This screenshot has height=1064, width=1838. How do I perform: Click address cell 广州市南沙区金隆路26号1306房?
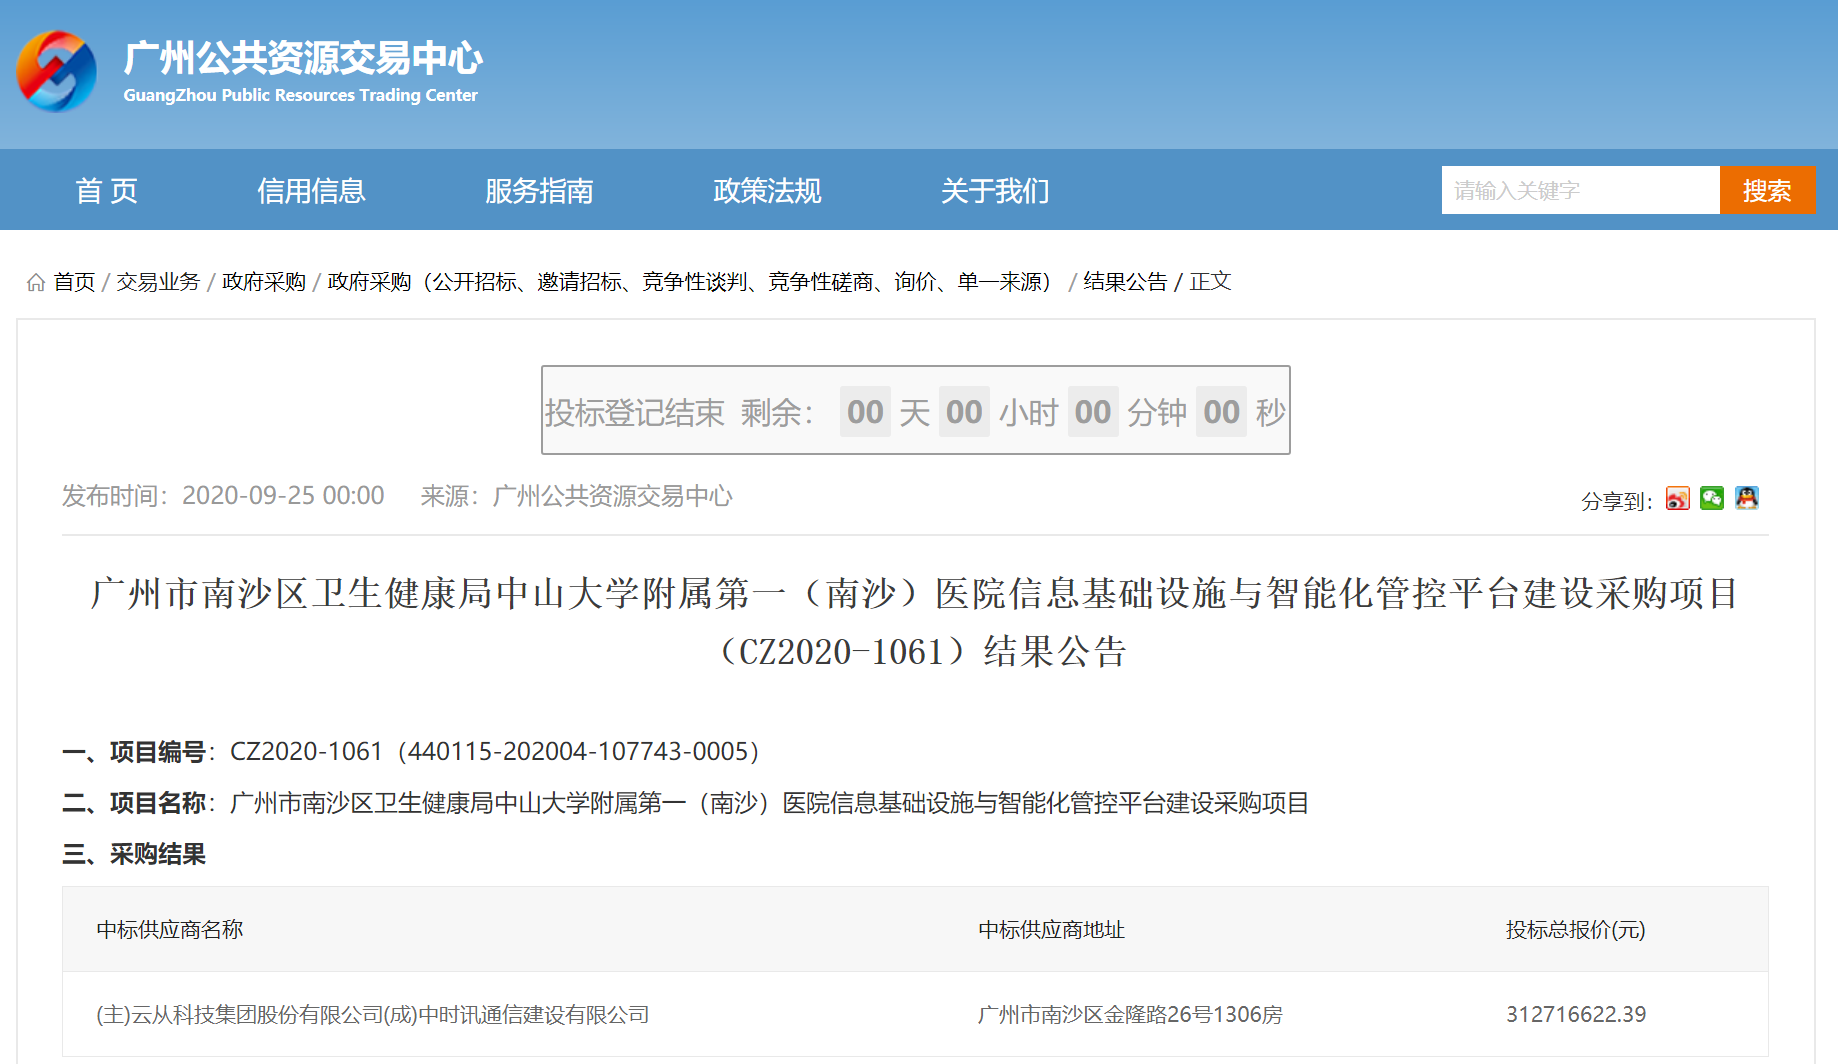pos(1130,1015)
